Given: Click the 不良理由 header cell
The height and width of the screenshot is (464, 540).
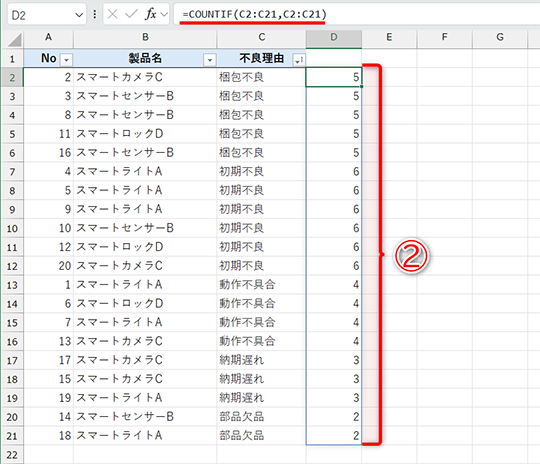Looking at the screenshot, I should [262, 58].
